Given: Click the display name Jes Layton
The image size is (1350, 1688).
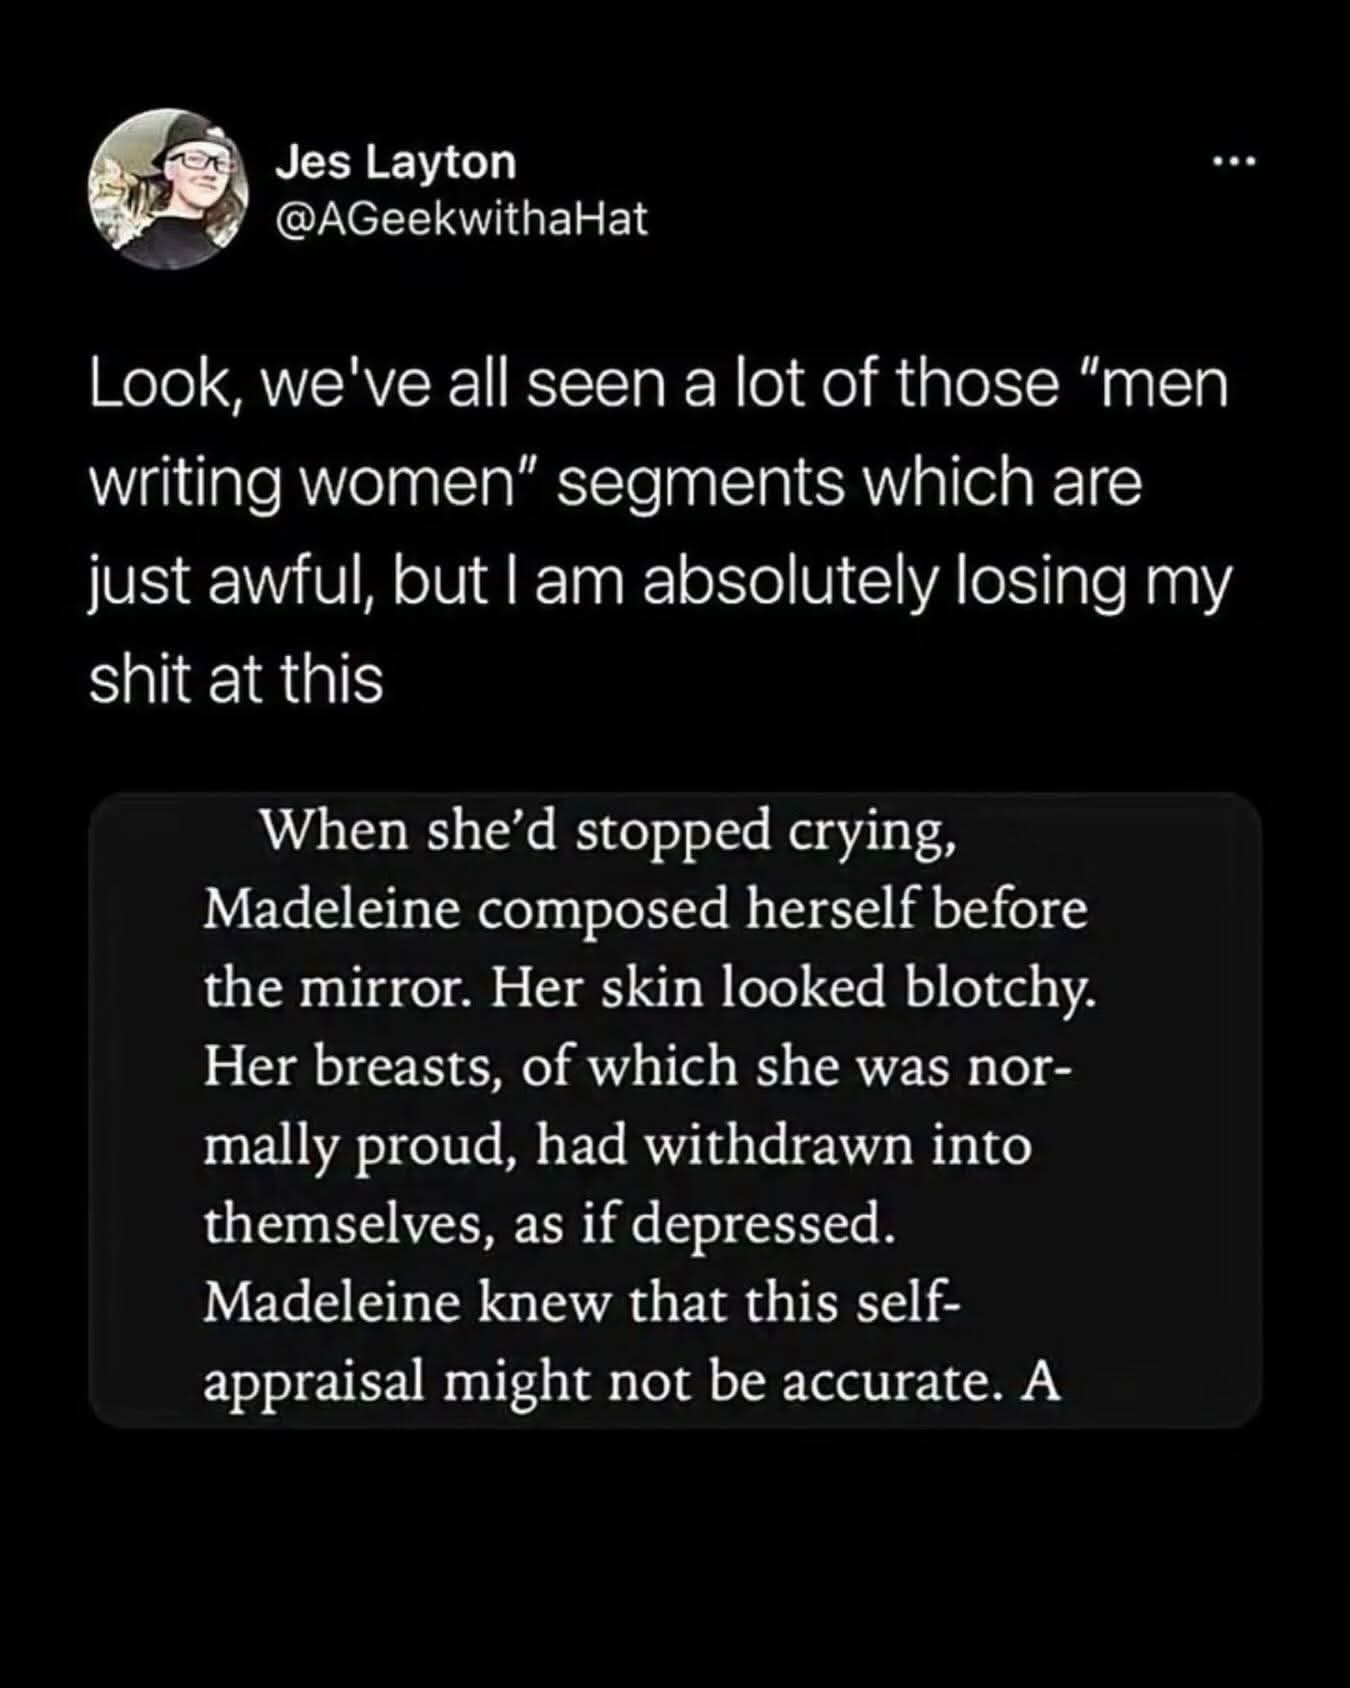Looking at the screenshot, I should pyautogui.click(x=396, y=162).
